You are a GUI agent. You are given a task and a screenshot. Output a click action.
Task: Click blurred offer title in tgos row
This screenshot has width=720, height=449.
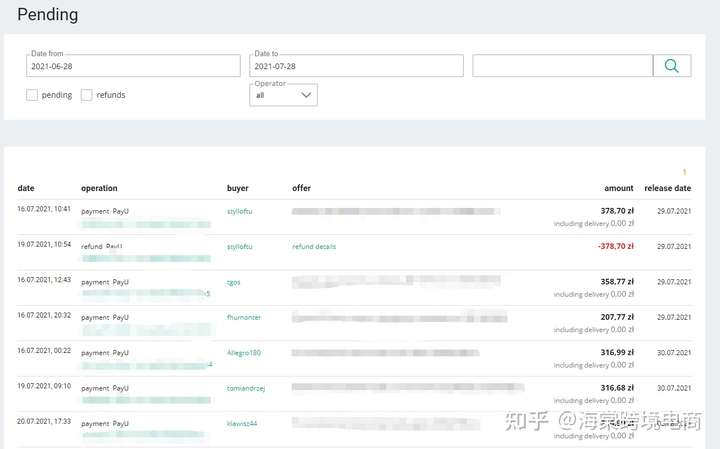click(x=396, y=281)
